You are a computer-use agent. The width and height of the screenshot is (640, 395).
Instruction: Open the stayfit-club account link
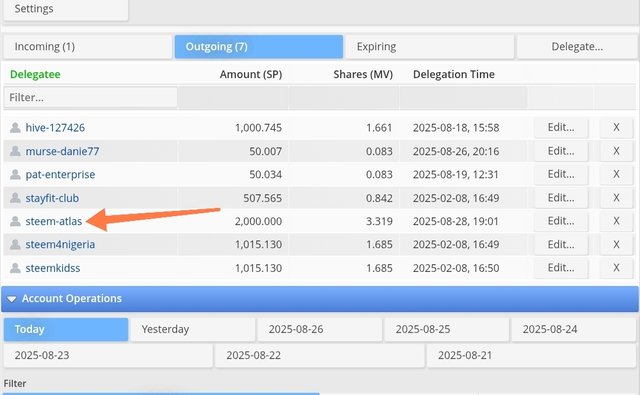(x=52, y=198)
